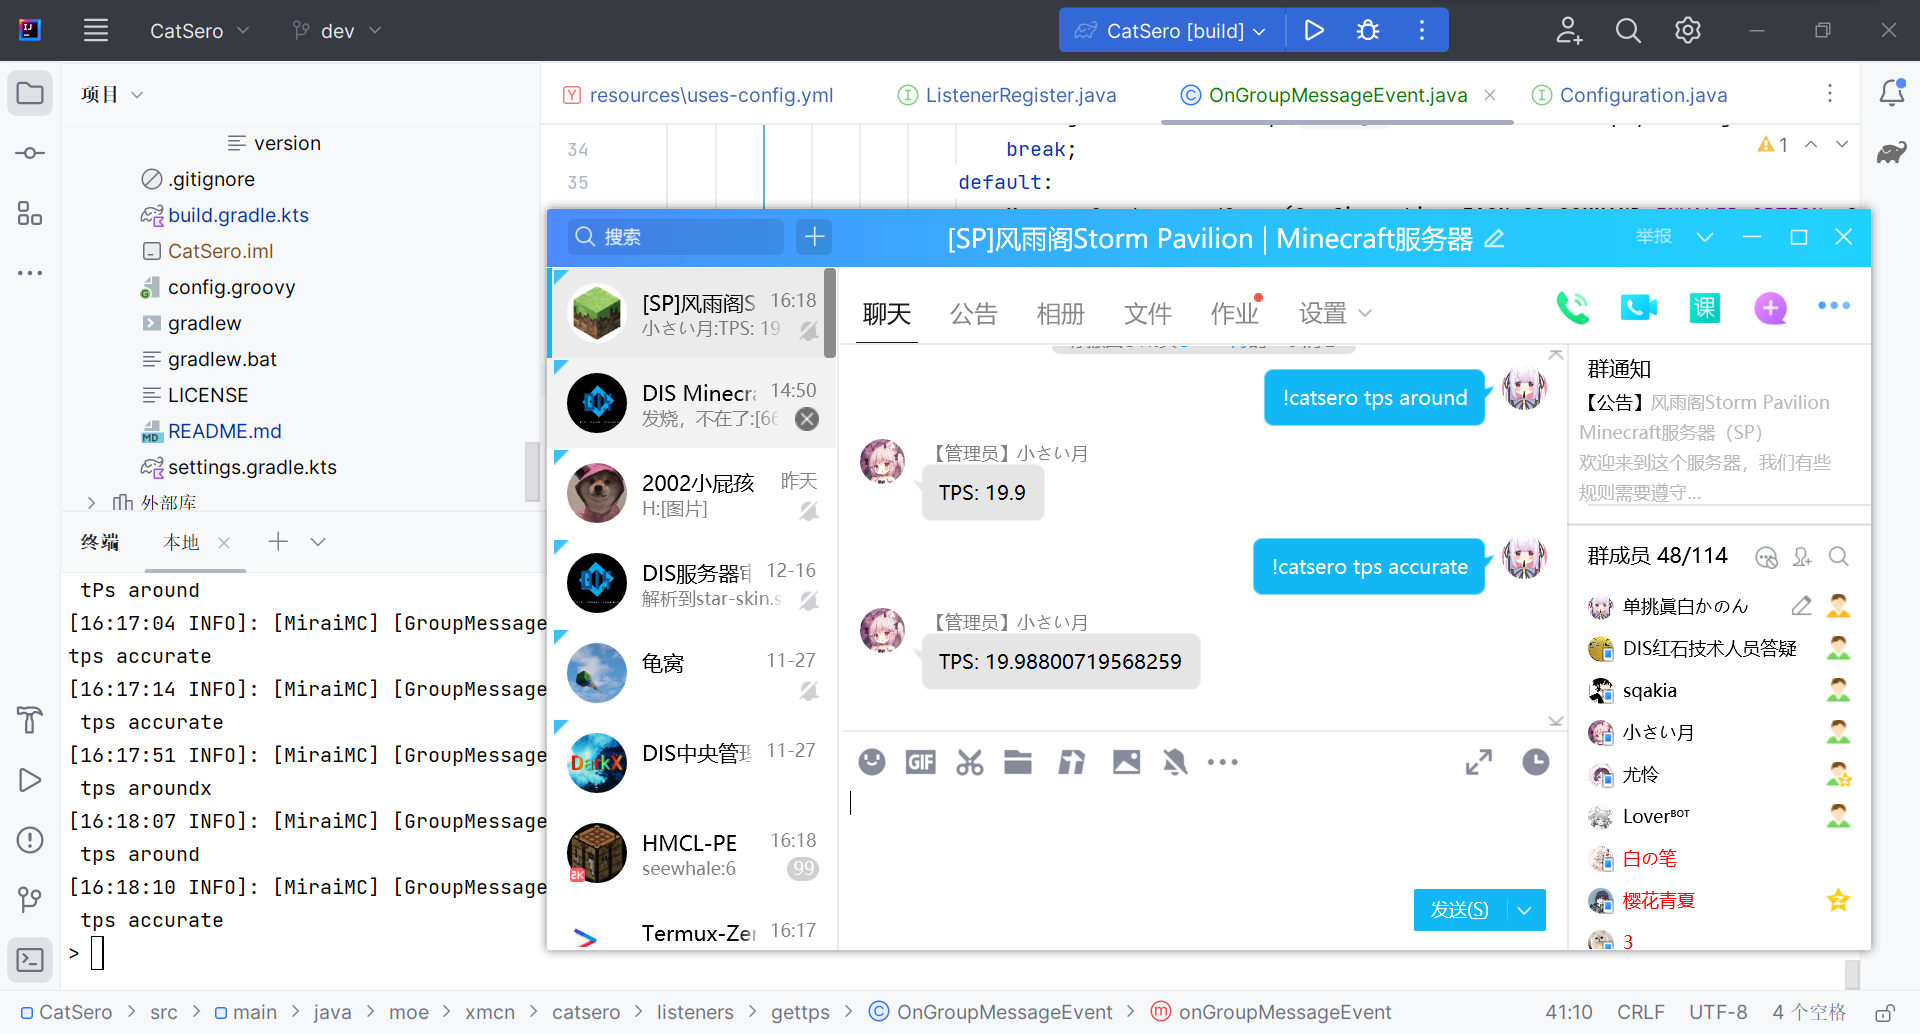Click the chat search field
1920x1034 pixels.
pyautogui.click(x=675, y=237)
